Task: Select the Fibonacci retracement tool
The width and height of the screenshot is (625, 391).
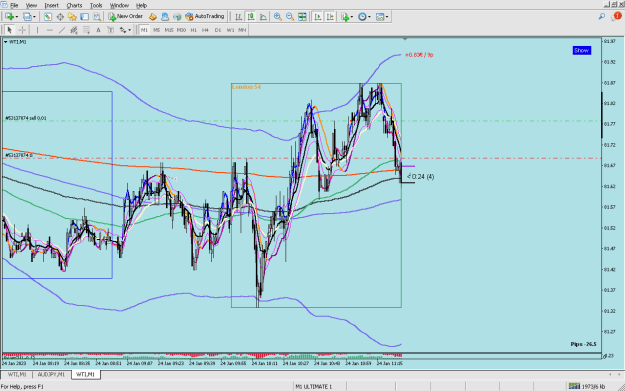Action: (86, 30)
